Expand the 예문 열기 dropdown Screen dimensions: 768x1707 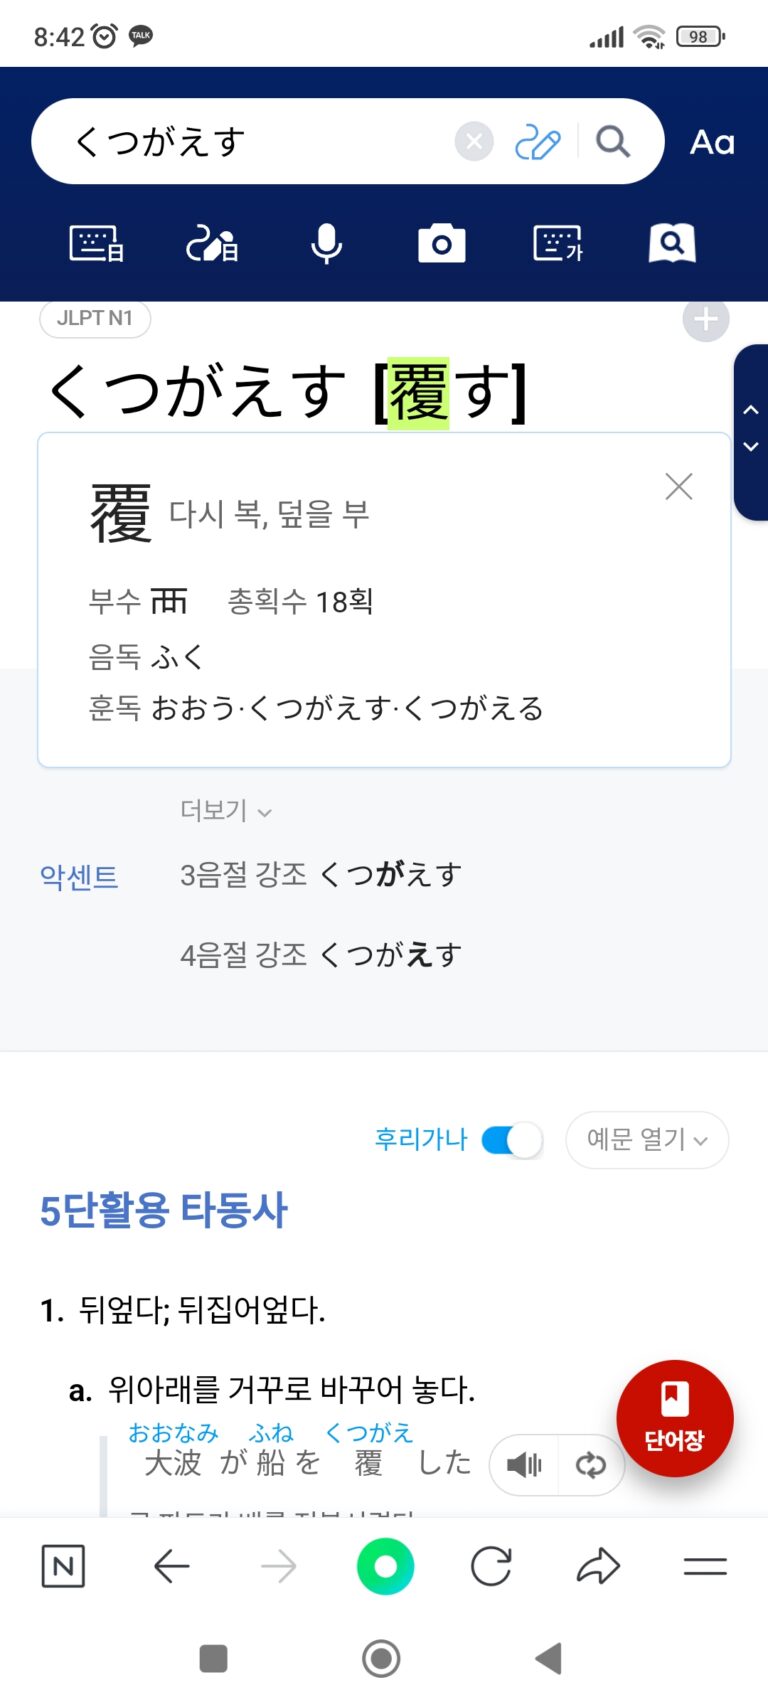click(x=647, y=1140)
